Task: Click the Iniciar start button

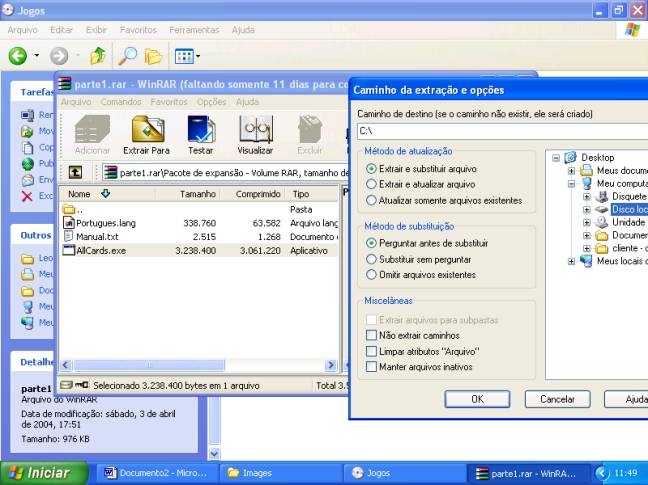Action: coord(45,473)
